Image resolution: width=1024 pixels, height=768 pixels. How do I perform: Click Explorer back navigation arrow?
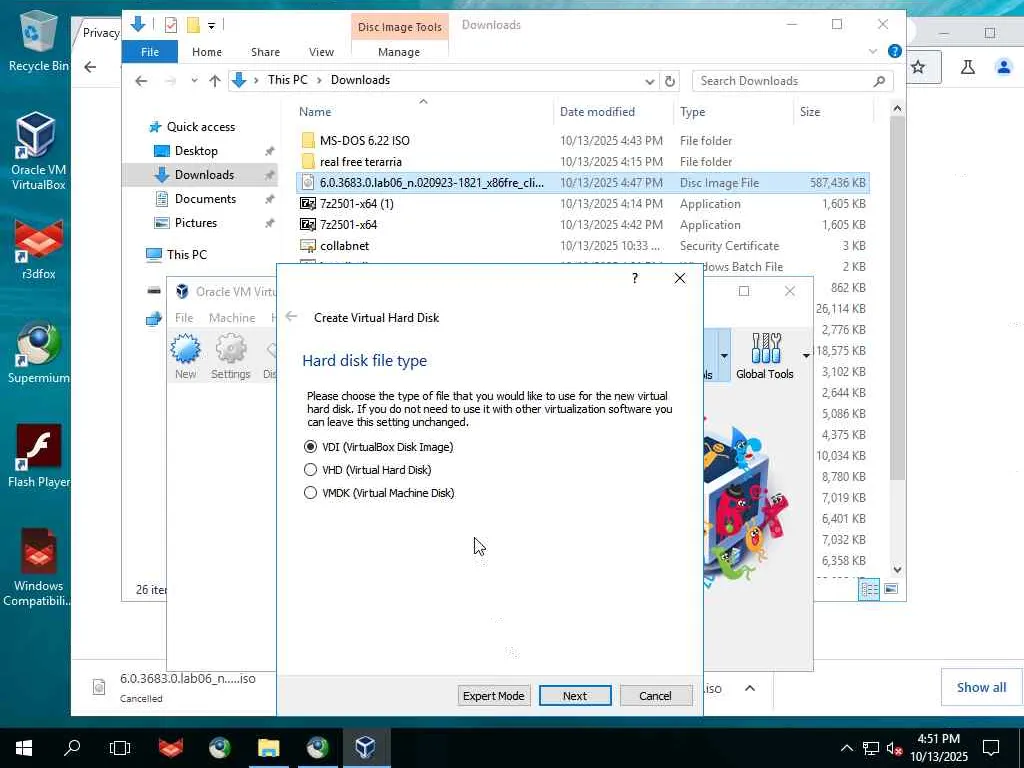pyautogui.click(x=141, y=81)
